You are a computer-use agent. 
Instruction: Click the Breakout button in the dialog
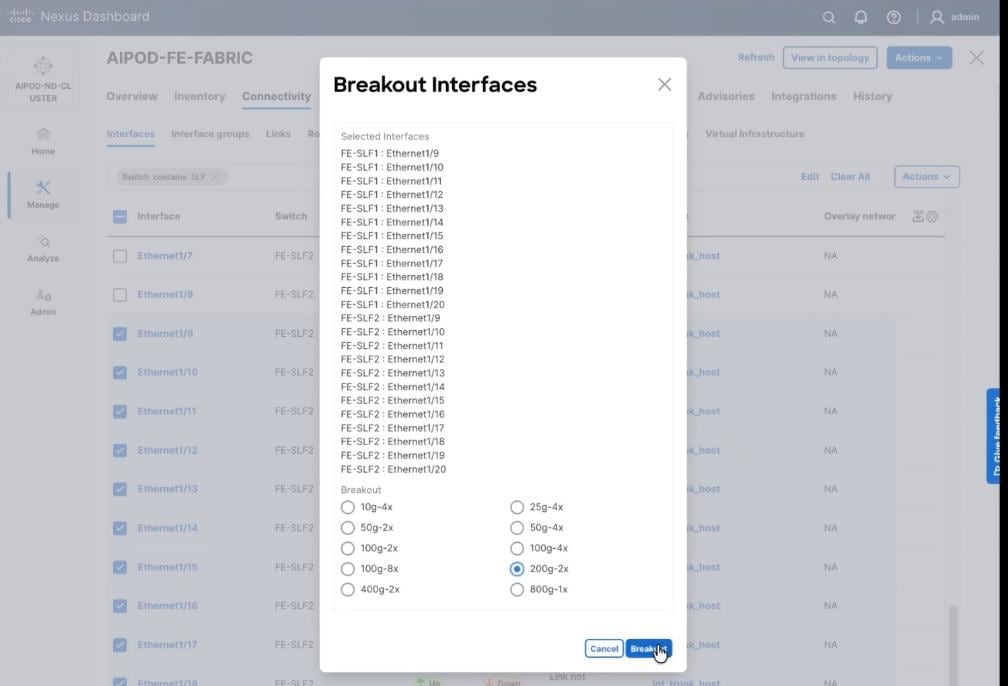[x=648, y=648]
